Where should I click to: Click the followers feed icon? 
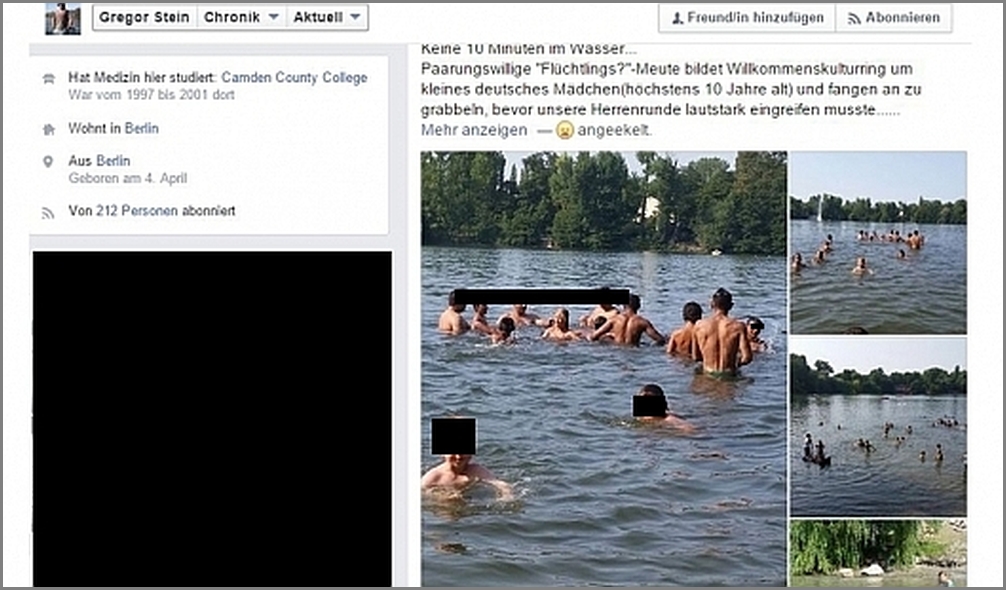click(x=48, y=213)
